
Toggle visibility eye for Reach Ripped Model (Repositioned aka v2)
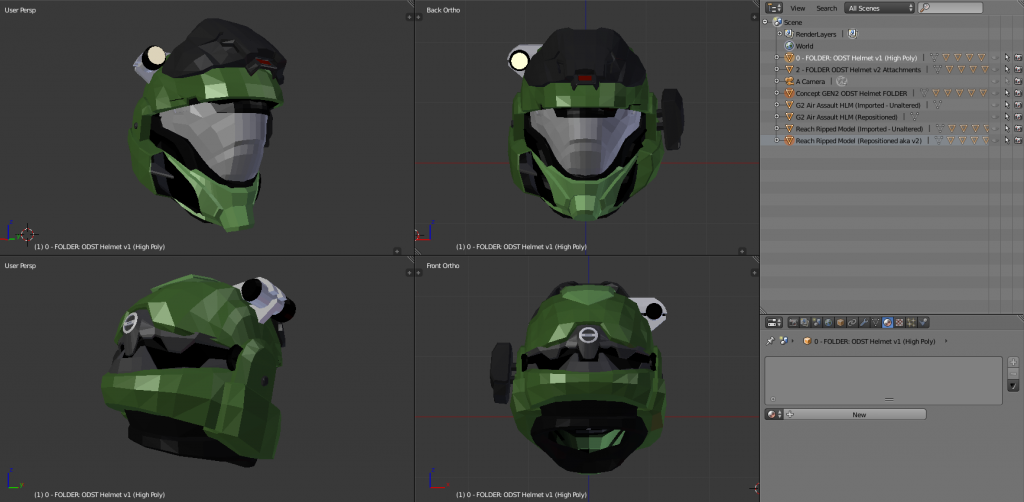[x=995, y=140]
